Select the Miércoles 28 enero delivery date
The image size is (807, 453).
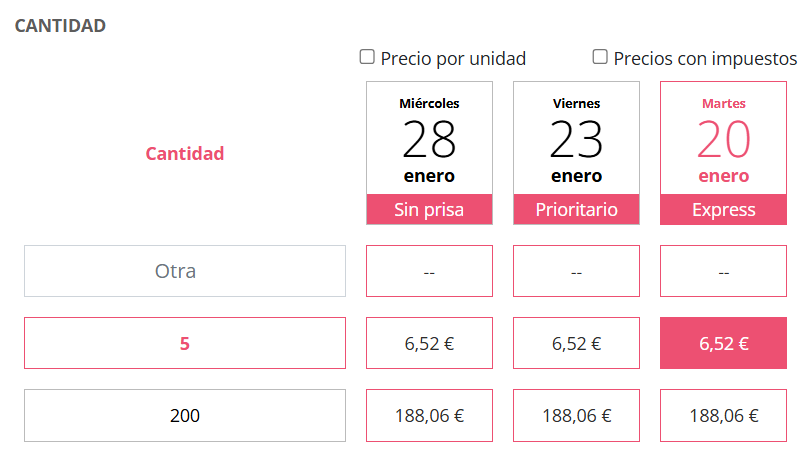coord(429,138)
